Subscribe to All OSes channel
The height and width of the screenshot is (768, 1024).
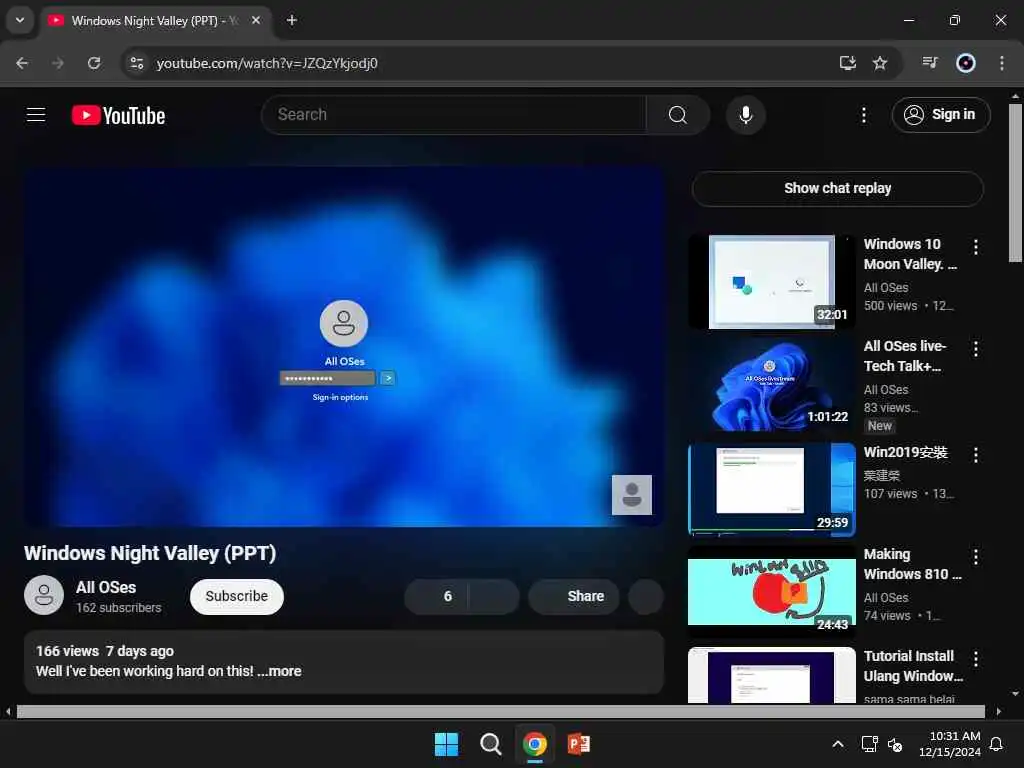236,596
